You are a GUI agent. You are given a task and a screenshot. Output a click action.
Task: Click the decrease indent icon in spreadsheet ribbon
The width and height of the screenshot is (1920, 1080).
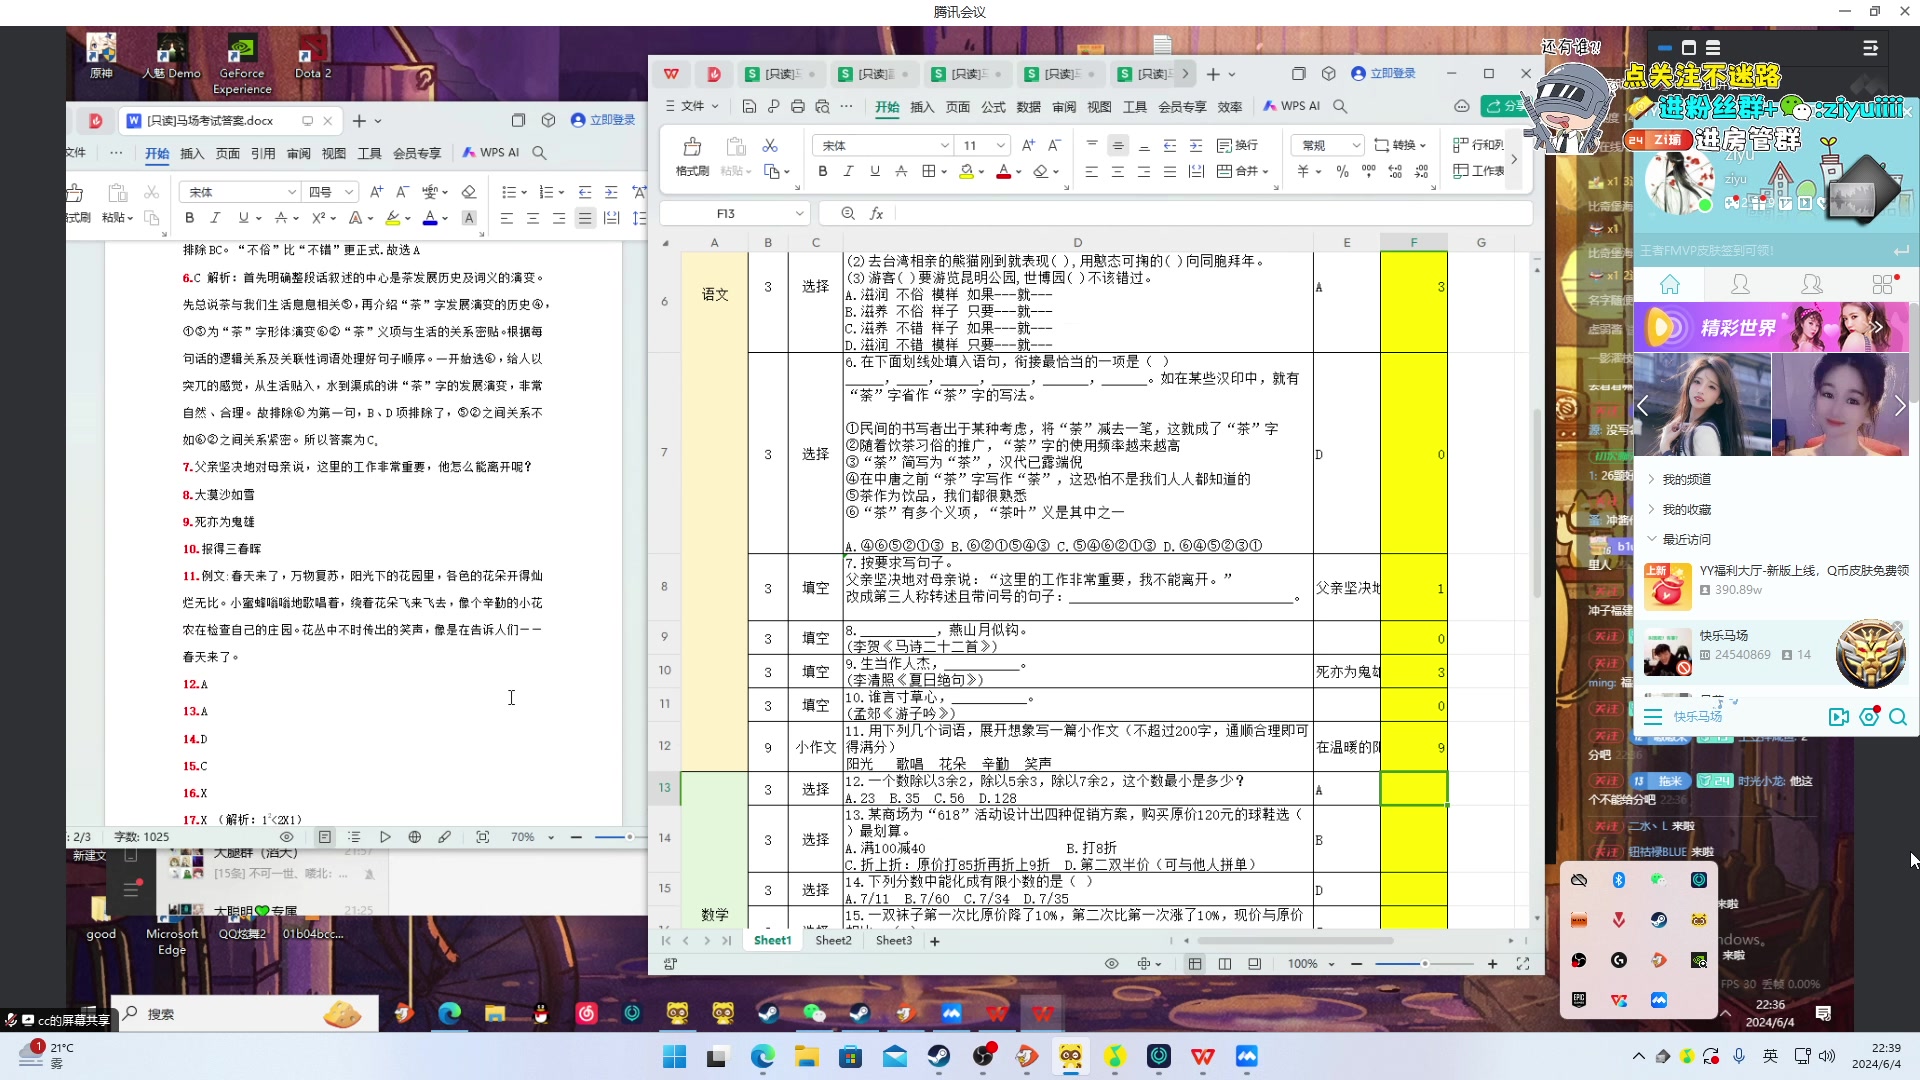pyautogui.click(x=1170, y=146)
